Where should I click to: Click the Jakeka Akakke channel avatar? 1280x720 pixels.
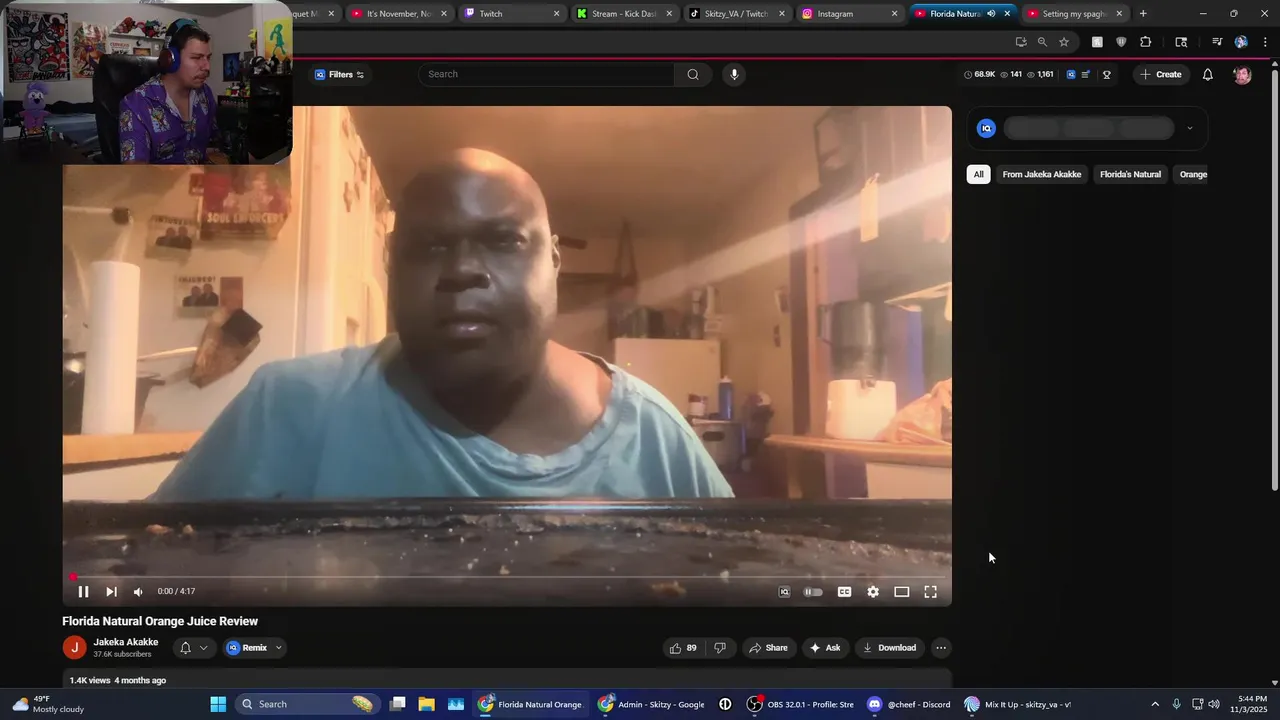coord(74,647)
